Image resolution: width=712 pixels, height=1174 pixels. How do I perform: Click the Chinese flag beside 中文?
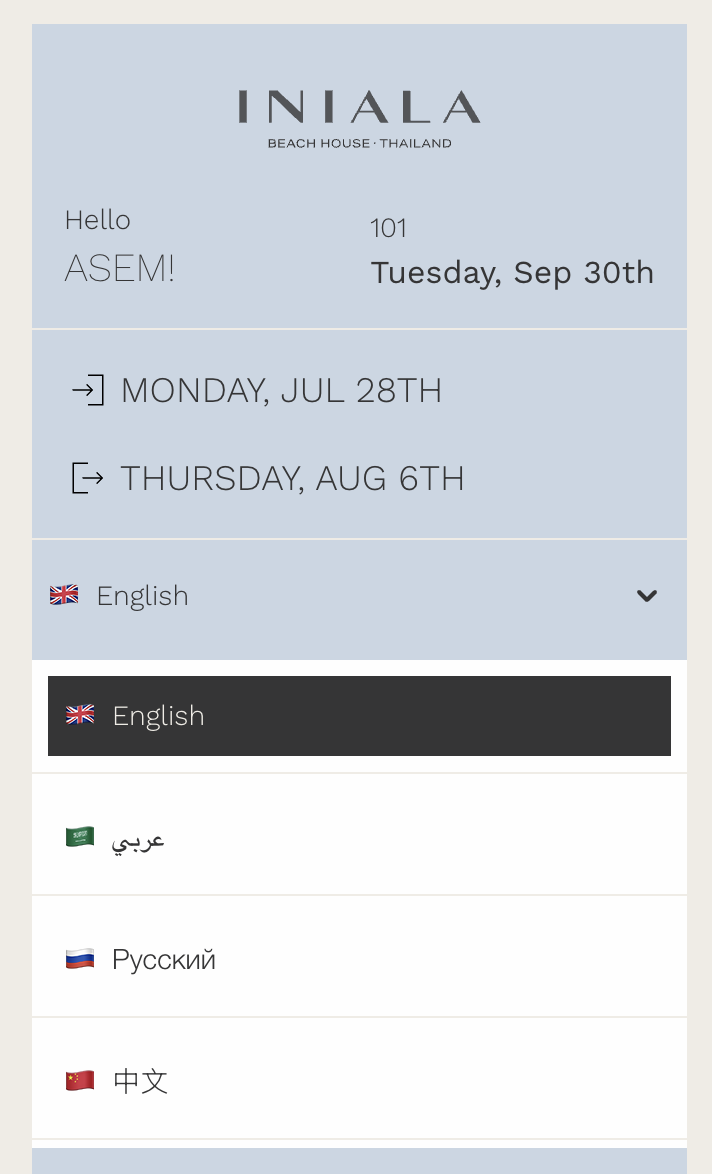80,1079
